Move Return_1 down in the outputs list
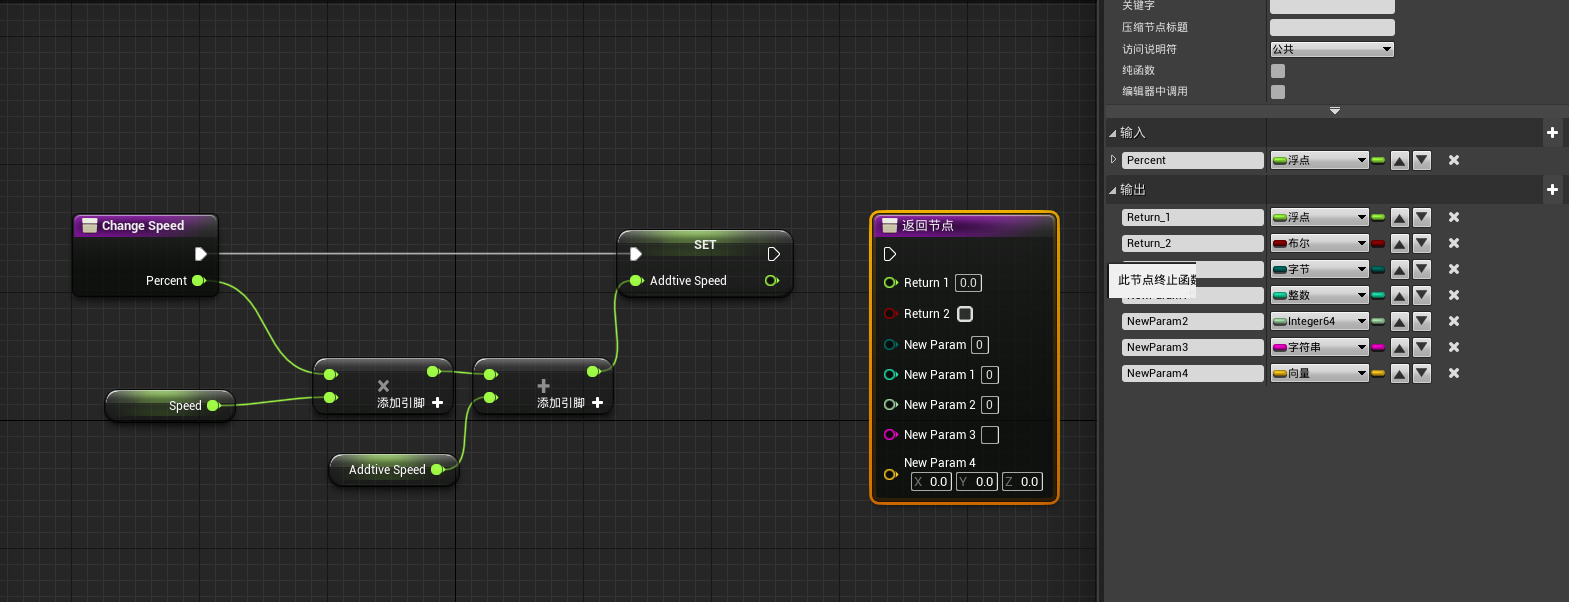1569x602 pixels. pyautogui.click(x=1422, y=217)
